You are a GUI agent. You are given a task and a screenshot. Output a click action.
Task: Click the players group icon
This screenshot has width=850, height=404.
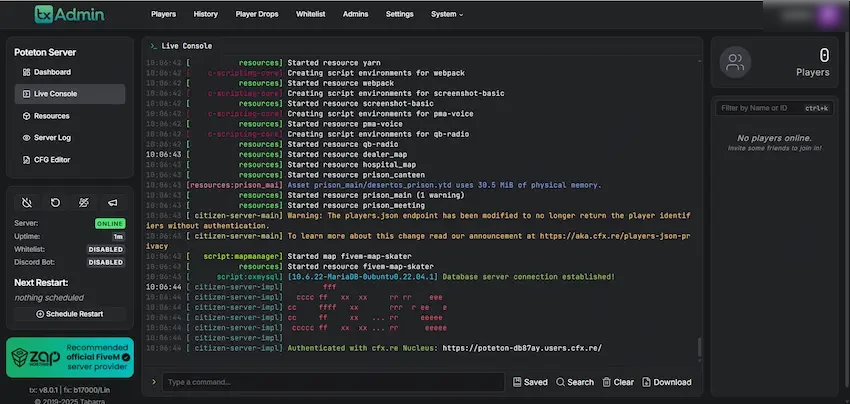(x=735, y=62)
